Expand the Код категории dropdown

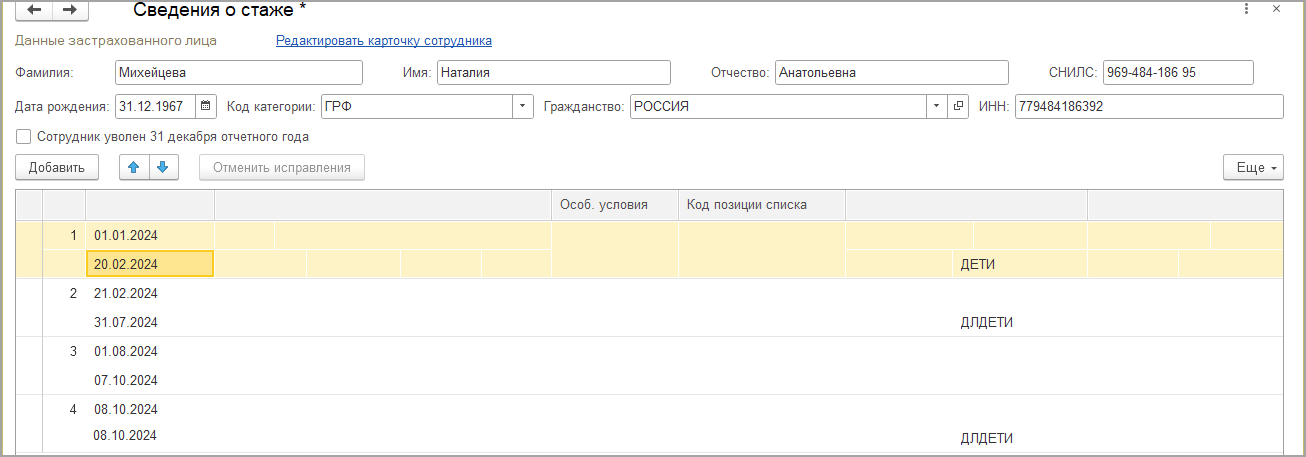click(523, 106)
